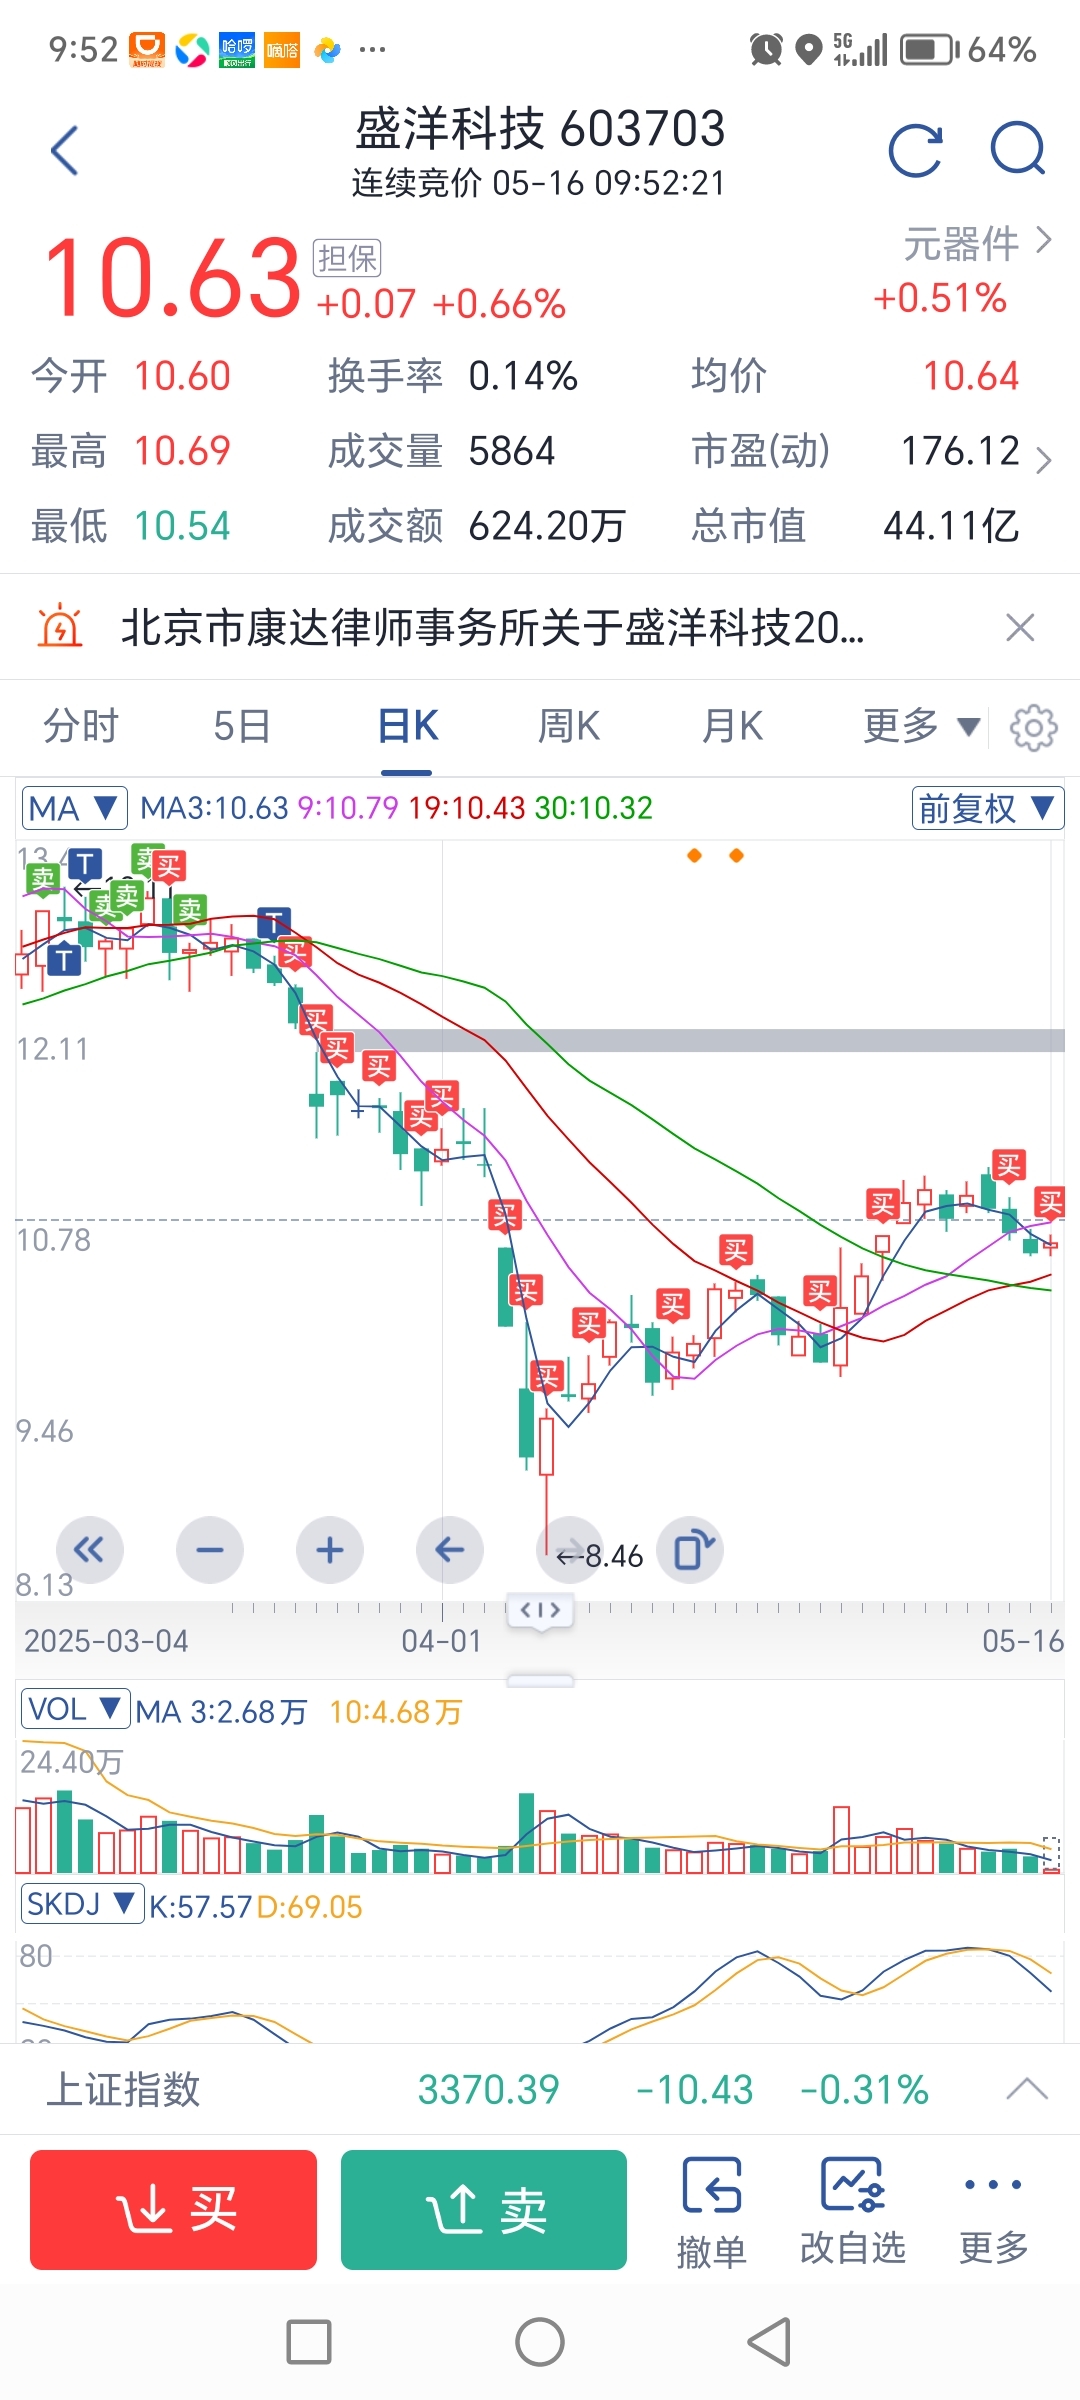The height and width of the screenshot is (2400, 1080).
Task: Open the SKDJ indicator dropdown
Action: coord(83,1903)
